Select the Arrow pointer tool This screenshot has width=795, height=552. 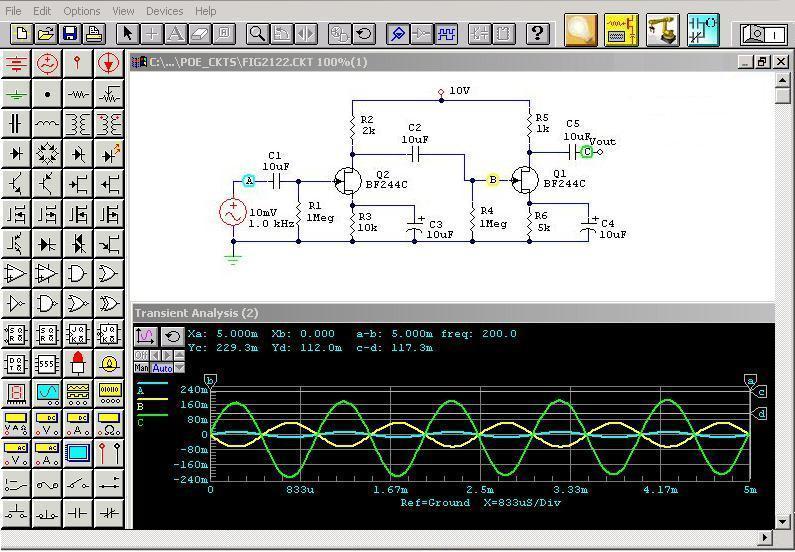coord(128,33)
